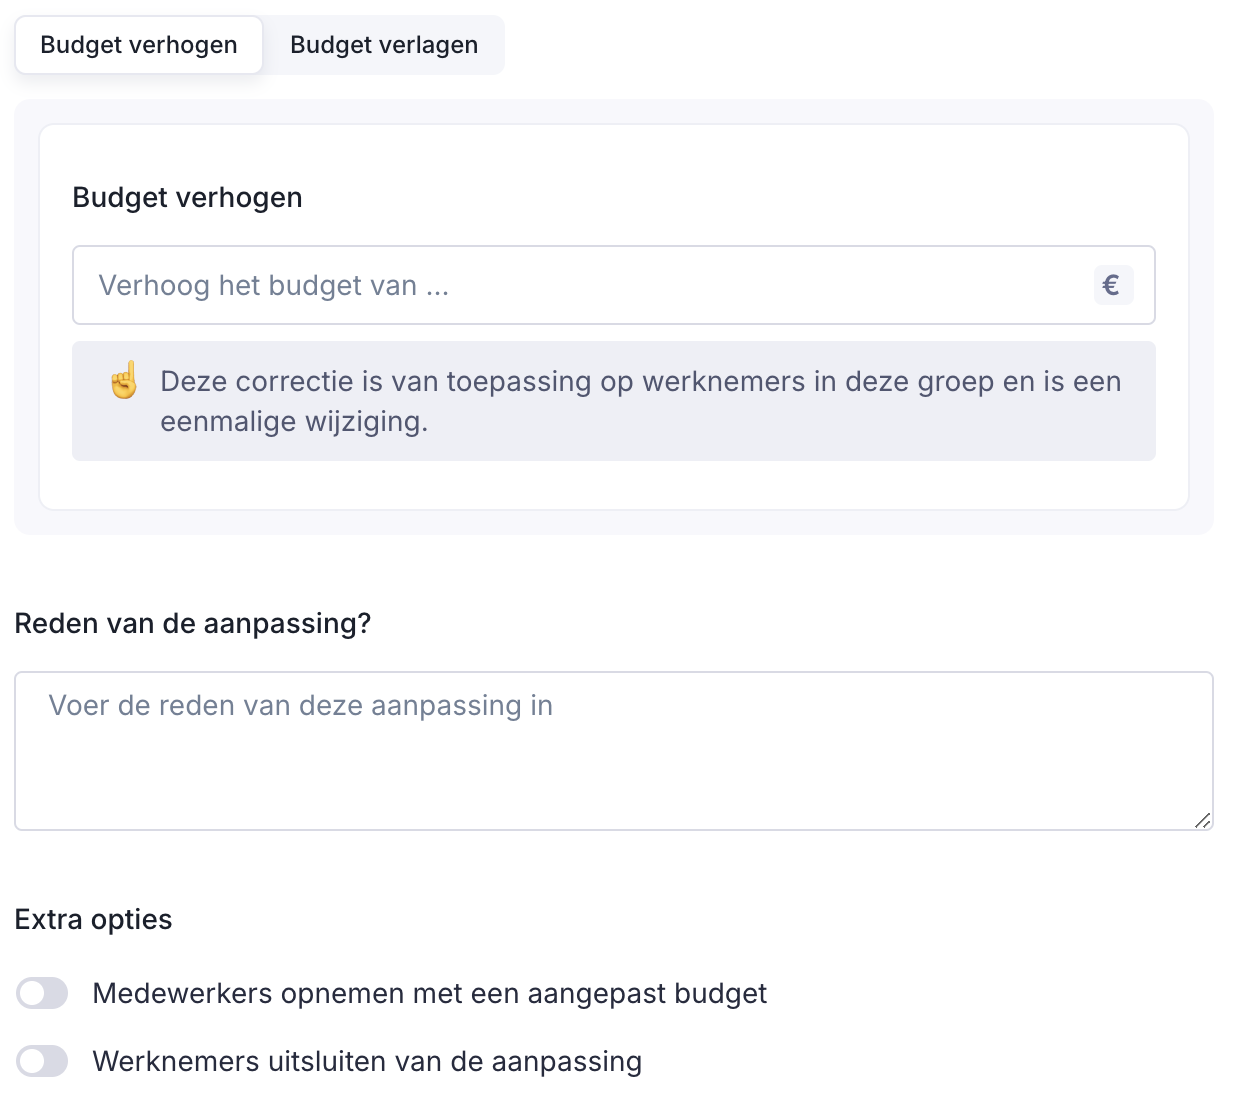
Task: Click the 'Medewerkers opnemen met een aangepast budget' label
Action: pyautogui.click(x=429, y=993)
